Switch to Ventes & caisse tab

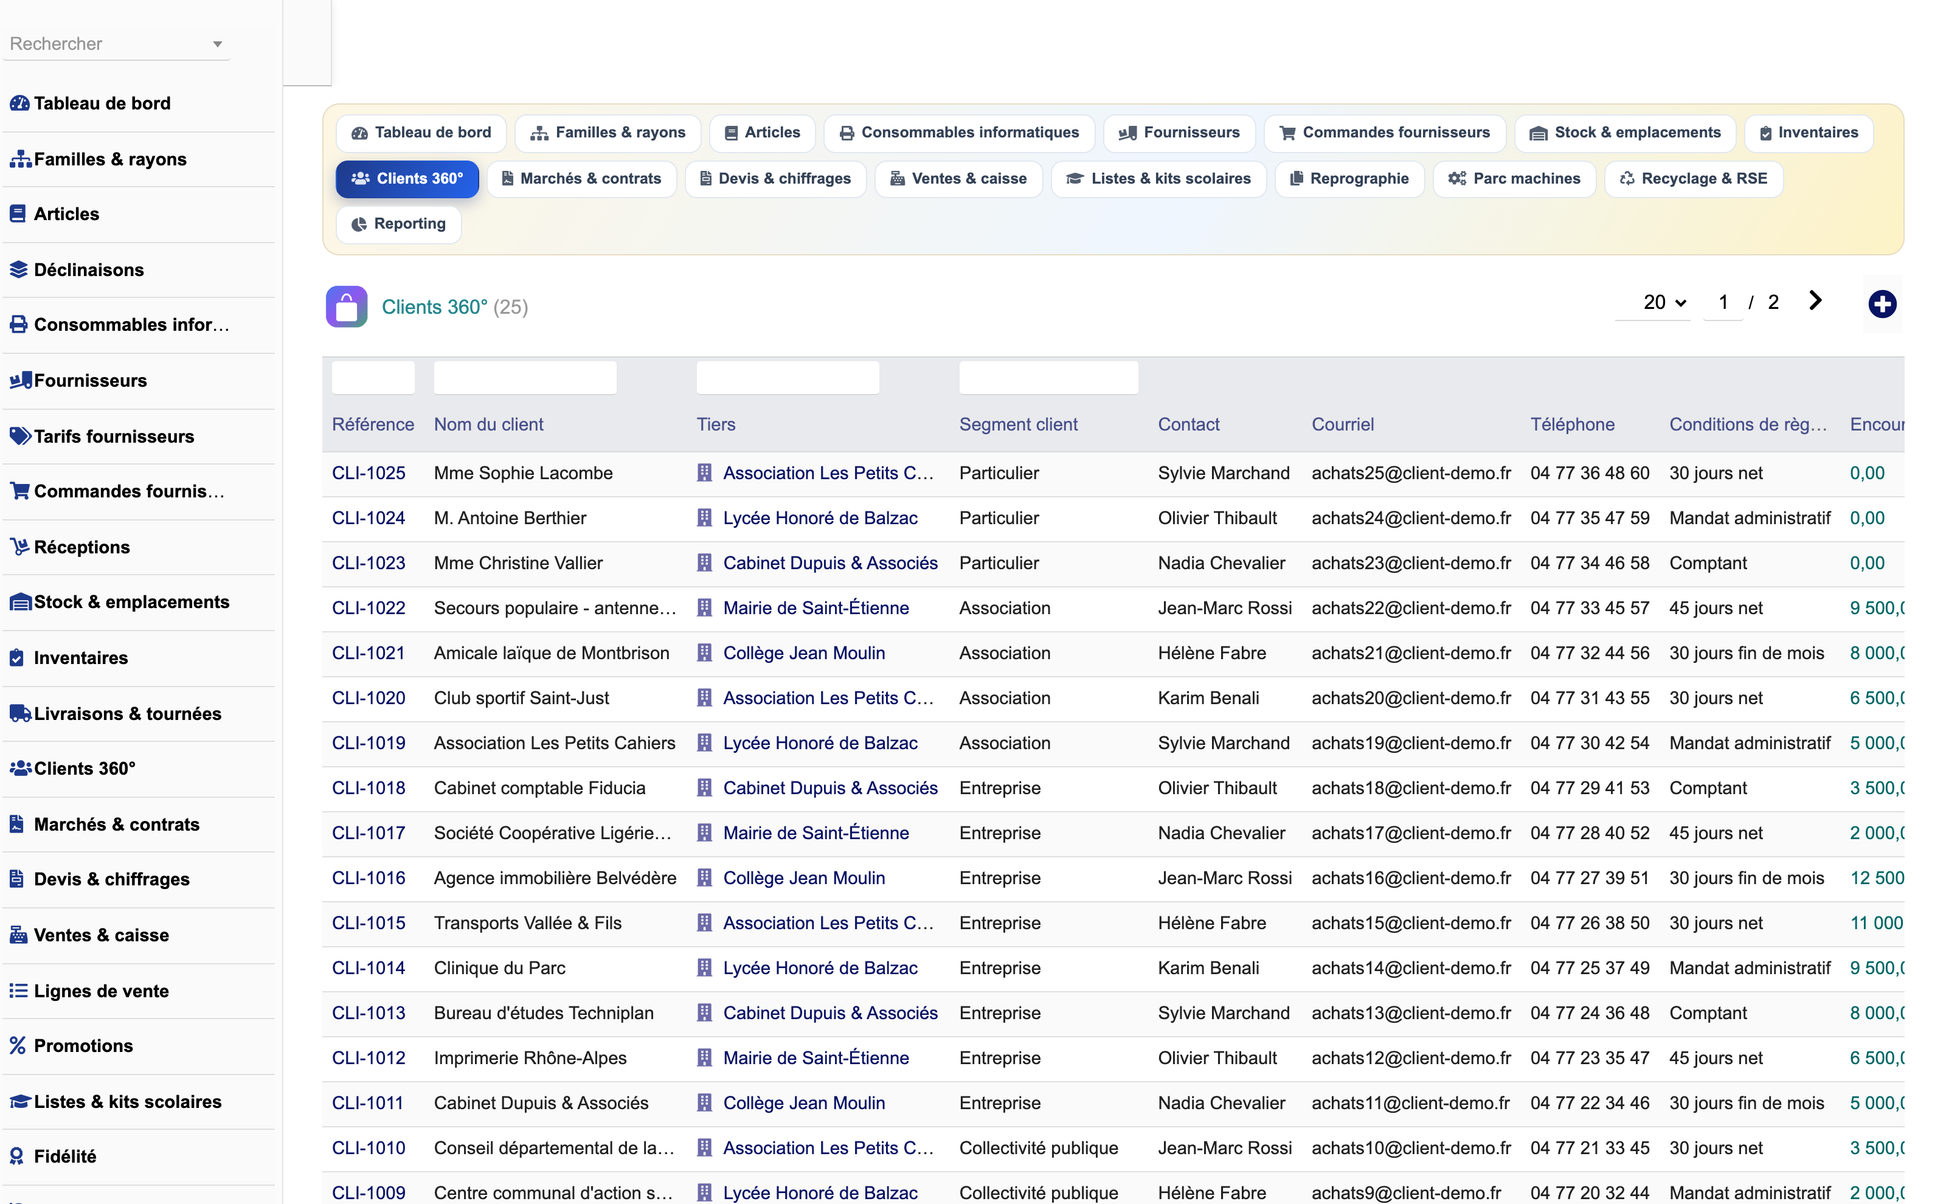click(x=958, y=179)
